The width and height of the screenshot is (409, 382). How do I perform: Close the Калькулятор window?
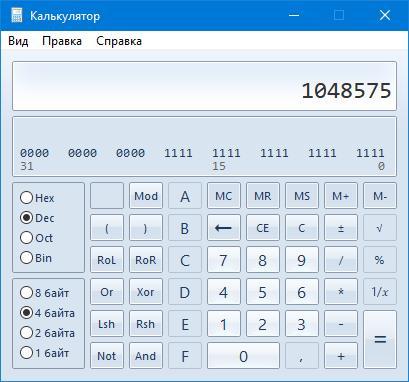tap(385, 15)
